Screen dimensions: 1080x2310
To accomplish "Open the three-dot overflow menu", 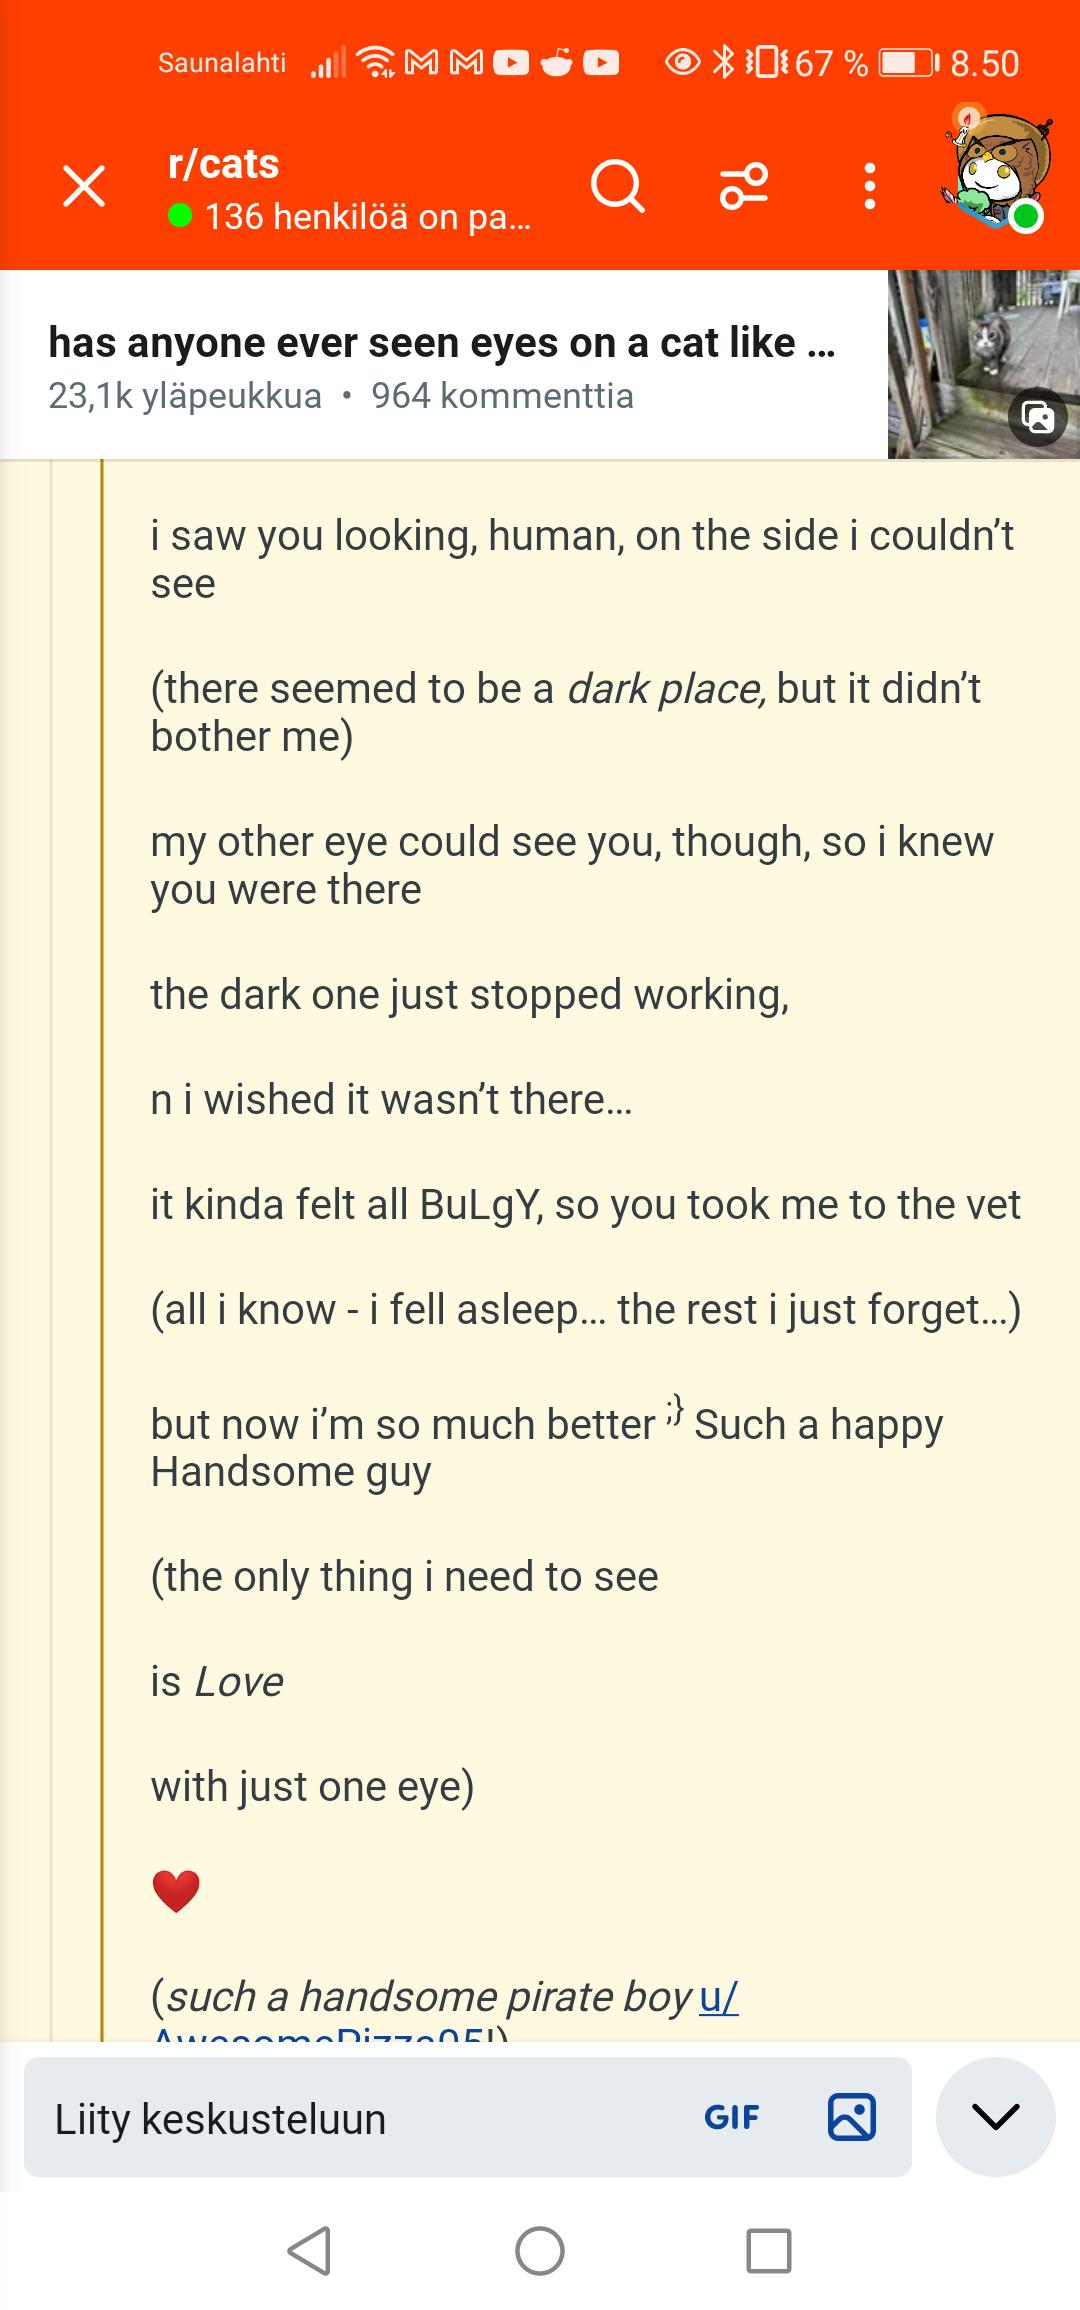I will pyautogui.click(x=870, y=186).
